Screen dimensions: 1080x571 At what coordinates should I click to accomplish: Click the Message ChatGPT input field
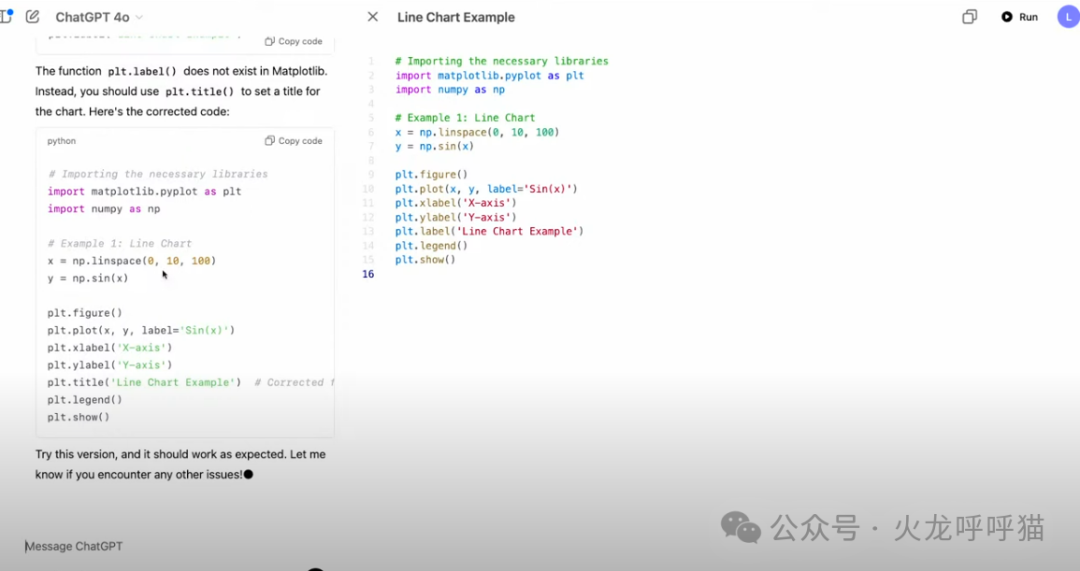click(x=179, y=546)
